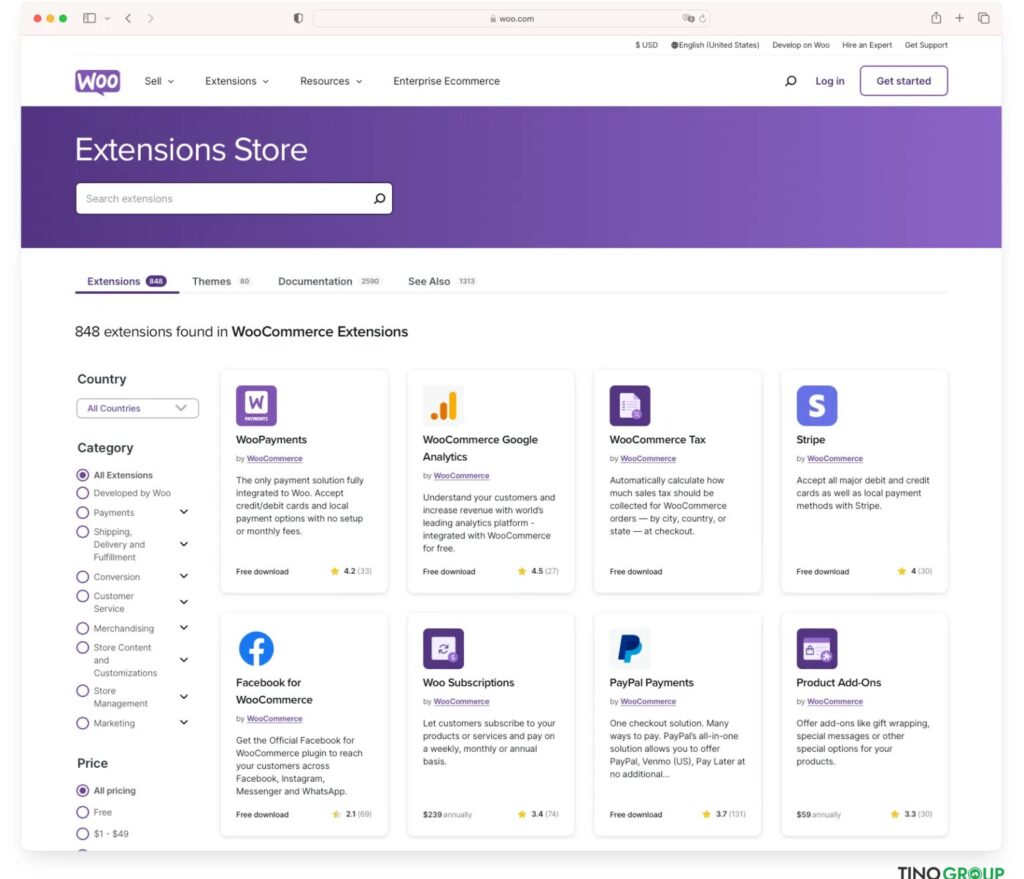Click the privacy shield icon in Safari
The height and width of the screenshot is (879, 1024).
298,18
